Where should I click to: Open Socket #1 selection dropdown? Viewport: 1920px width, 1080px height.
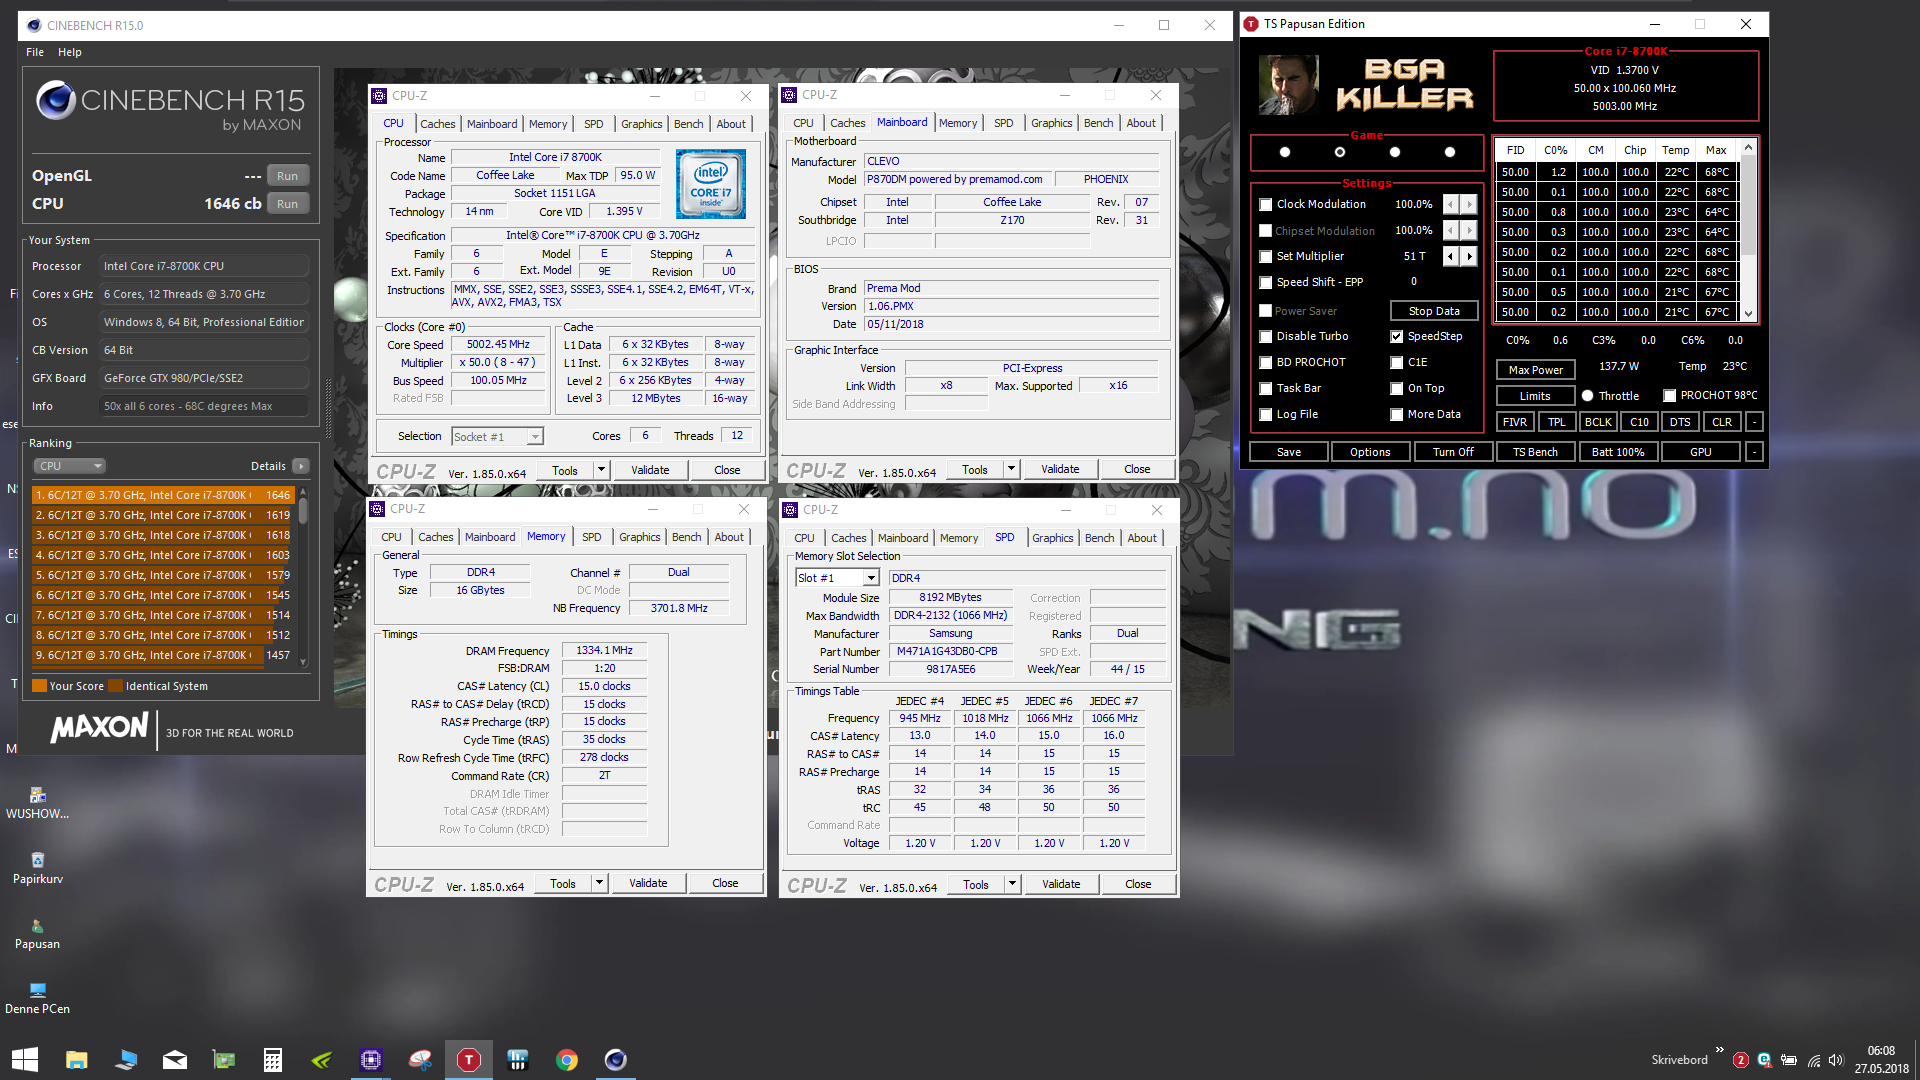coord(535,436)
